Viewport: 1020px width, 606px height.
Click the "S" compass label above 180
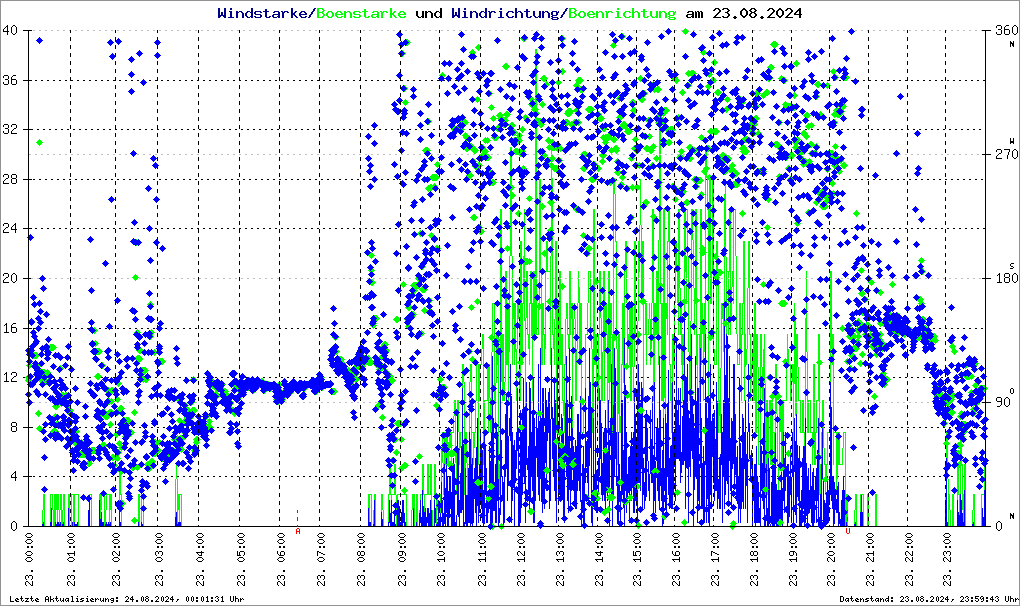click(1012, 265)
